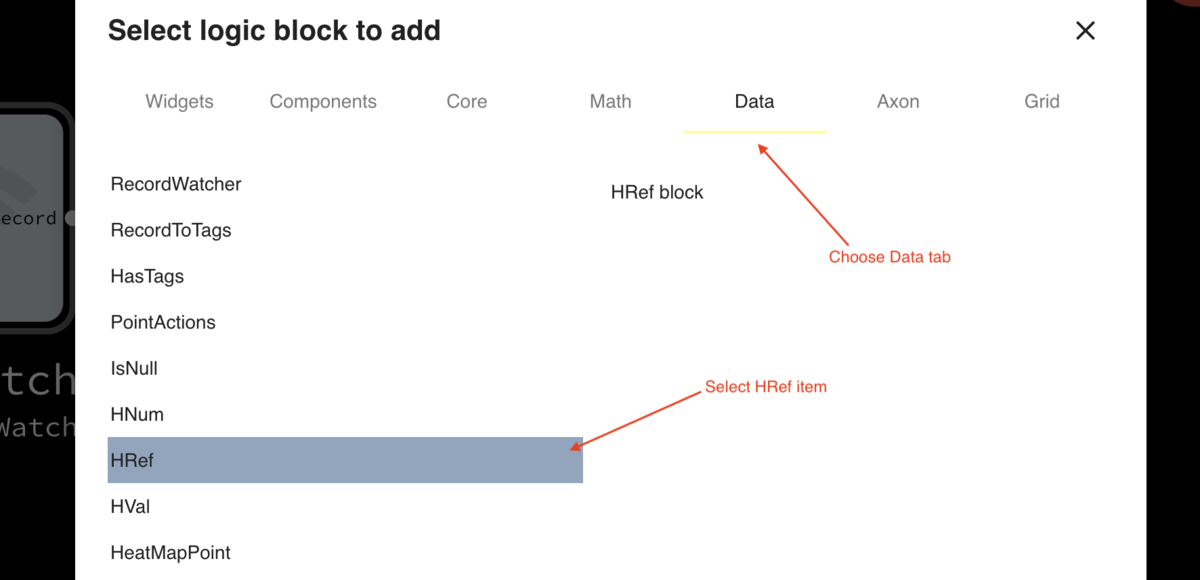Select the PointActions block
This screenshot has height=580, width=1200.
point(345,322)
